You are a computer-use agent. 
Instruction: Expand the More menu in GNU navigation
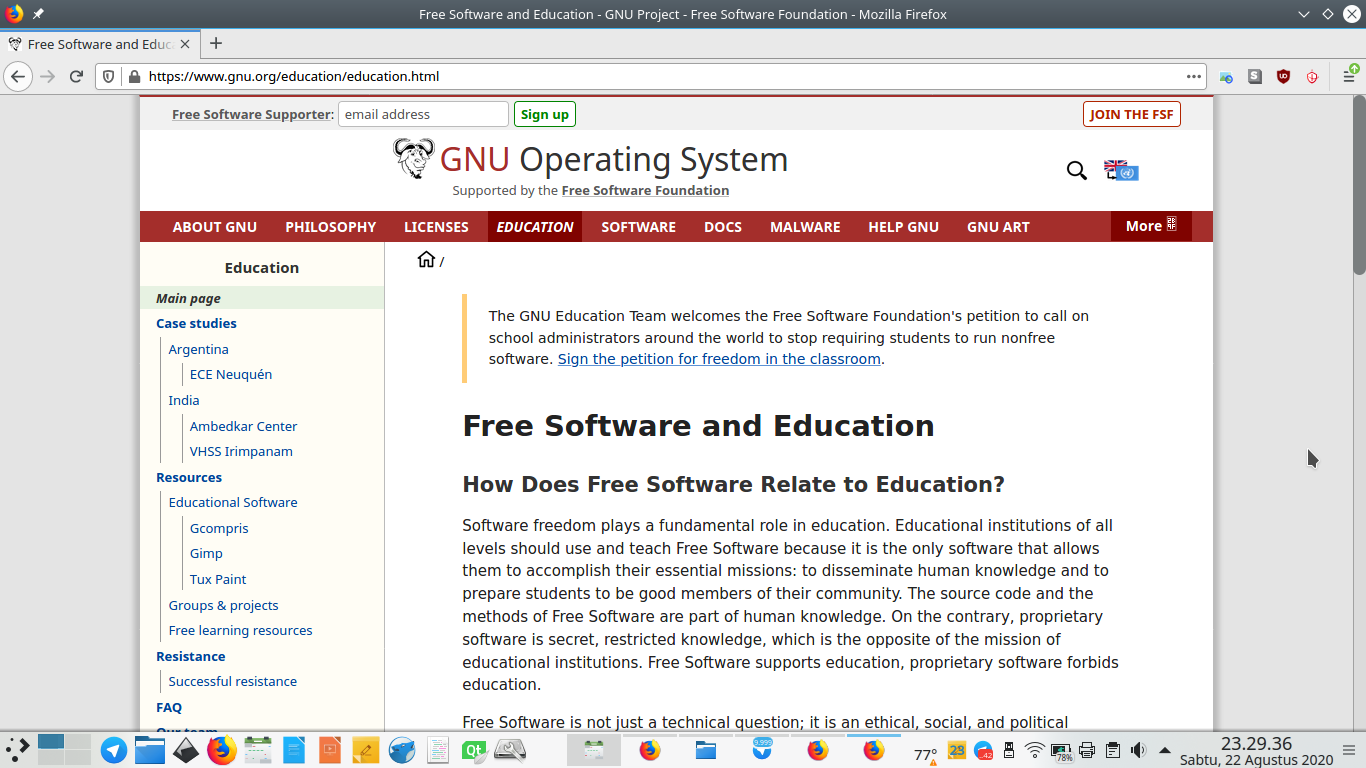click(x=1151, y=226)
